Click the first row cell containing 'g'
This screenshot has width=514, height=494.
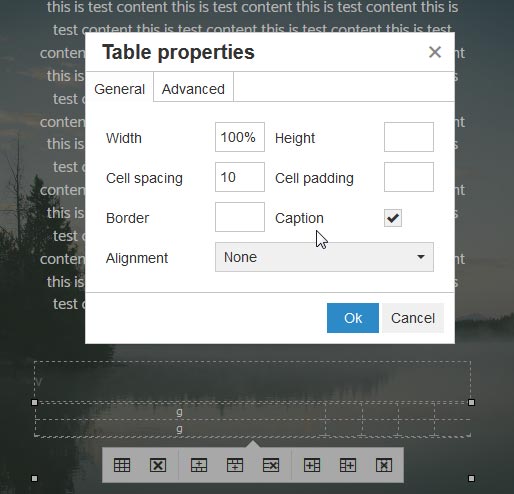[x=179, y=412]
